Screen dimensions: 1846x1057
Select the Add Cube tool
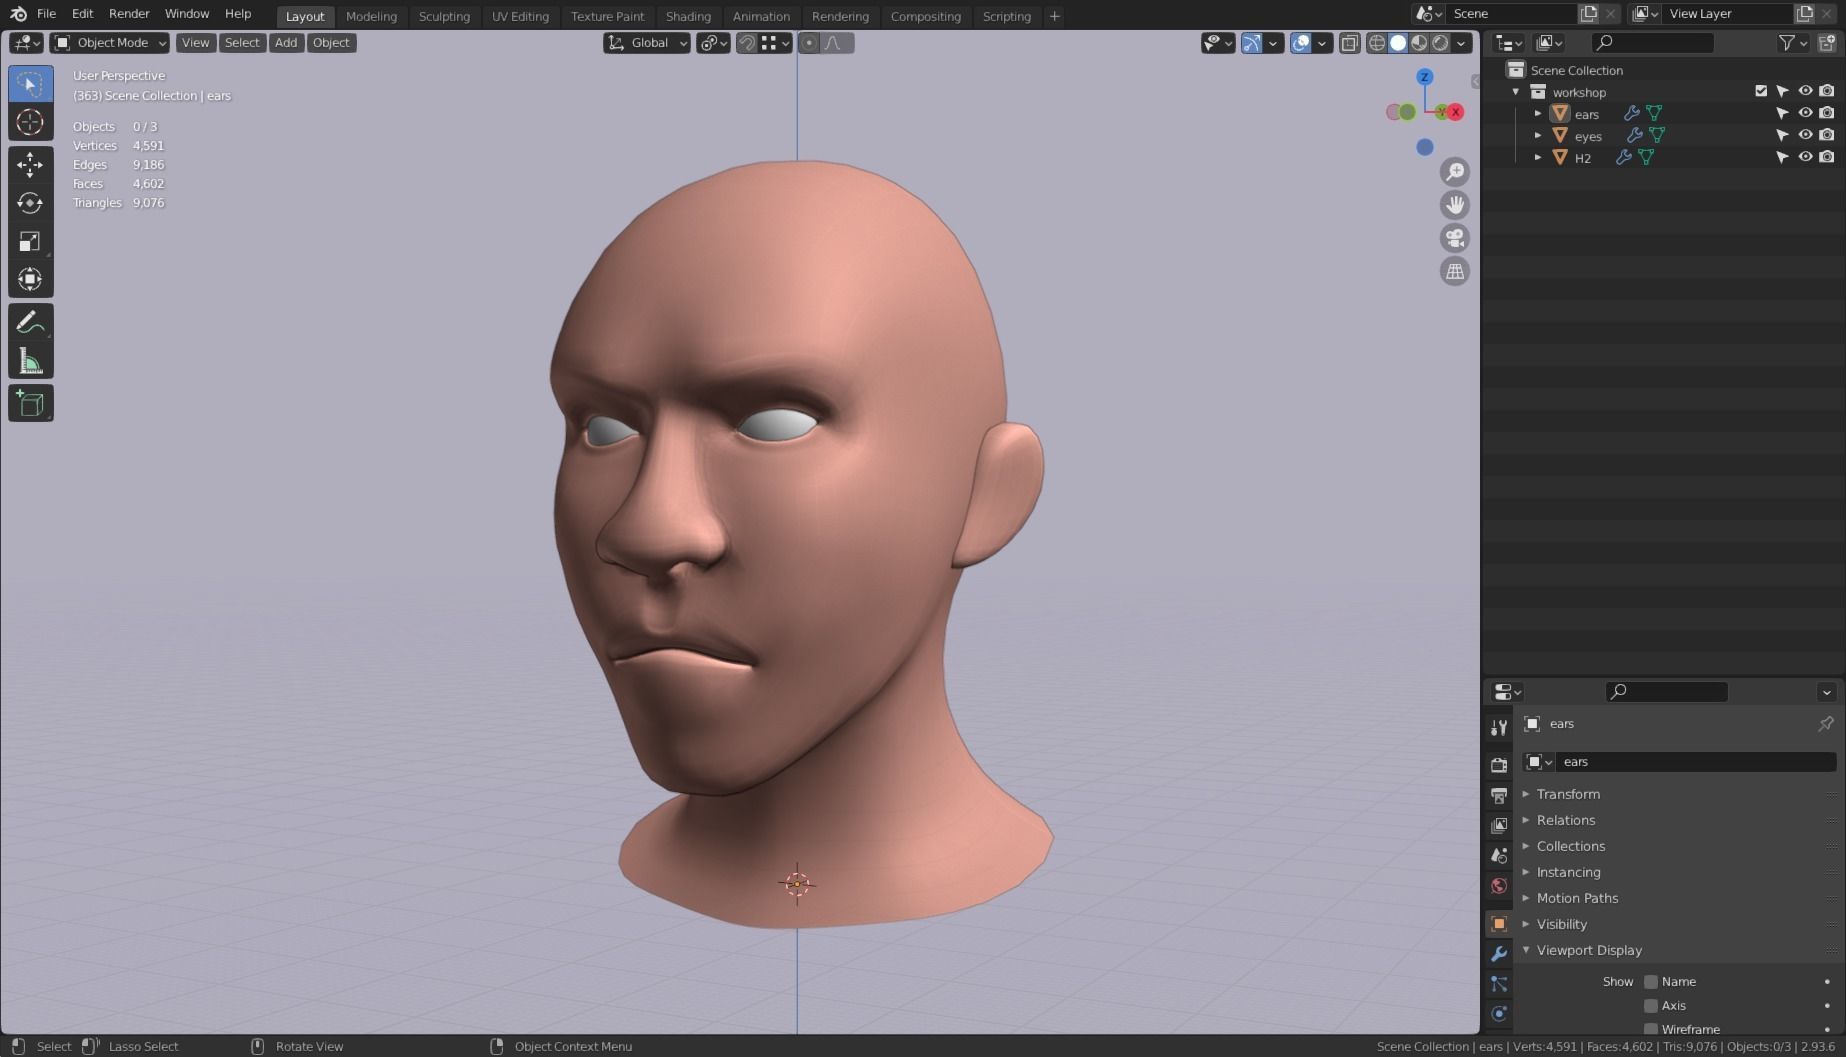click(30, 404)
